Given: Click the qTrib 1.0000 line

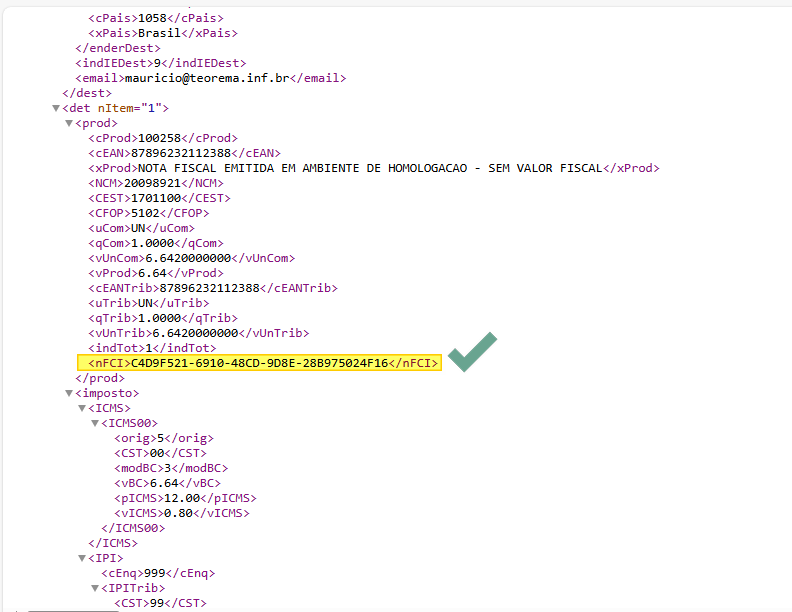Looking at the screenshot, I should 163,318.
